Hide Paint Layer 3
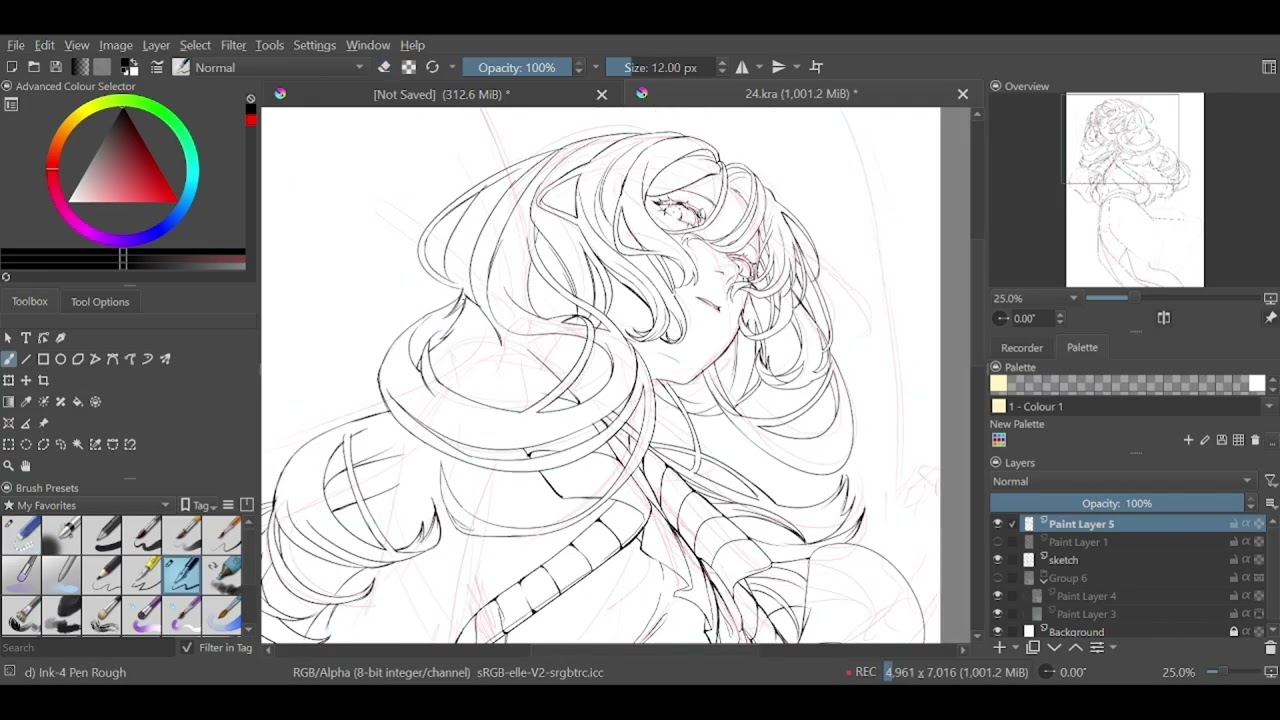The width and height of the screenshot is (1280, 720). click(x=997, y=614)
